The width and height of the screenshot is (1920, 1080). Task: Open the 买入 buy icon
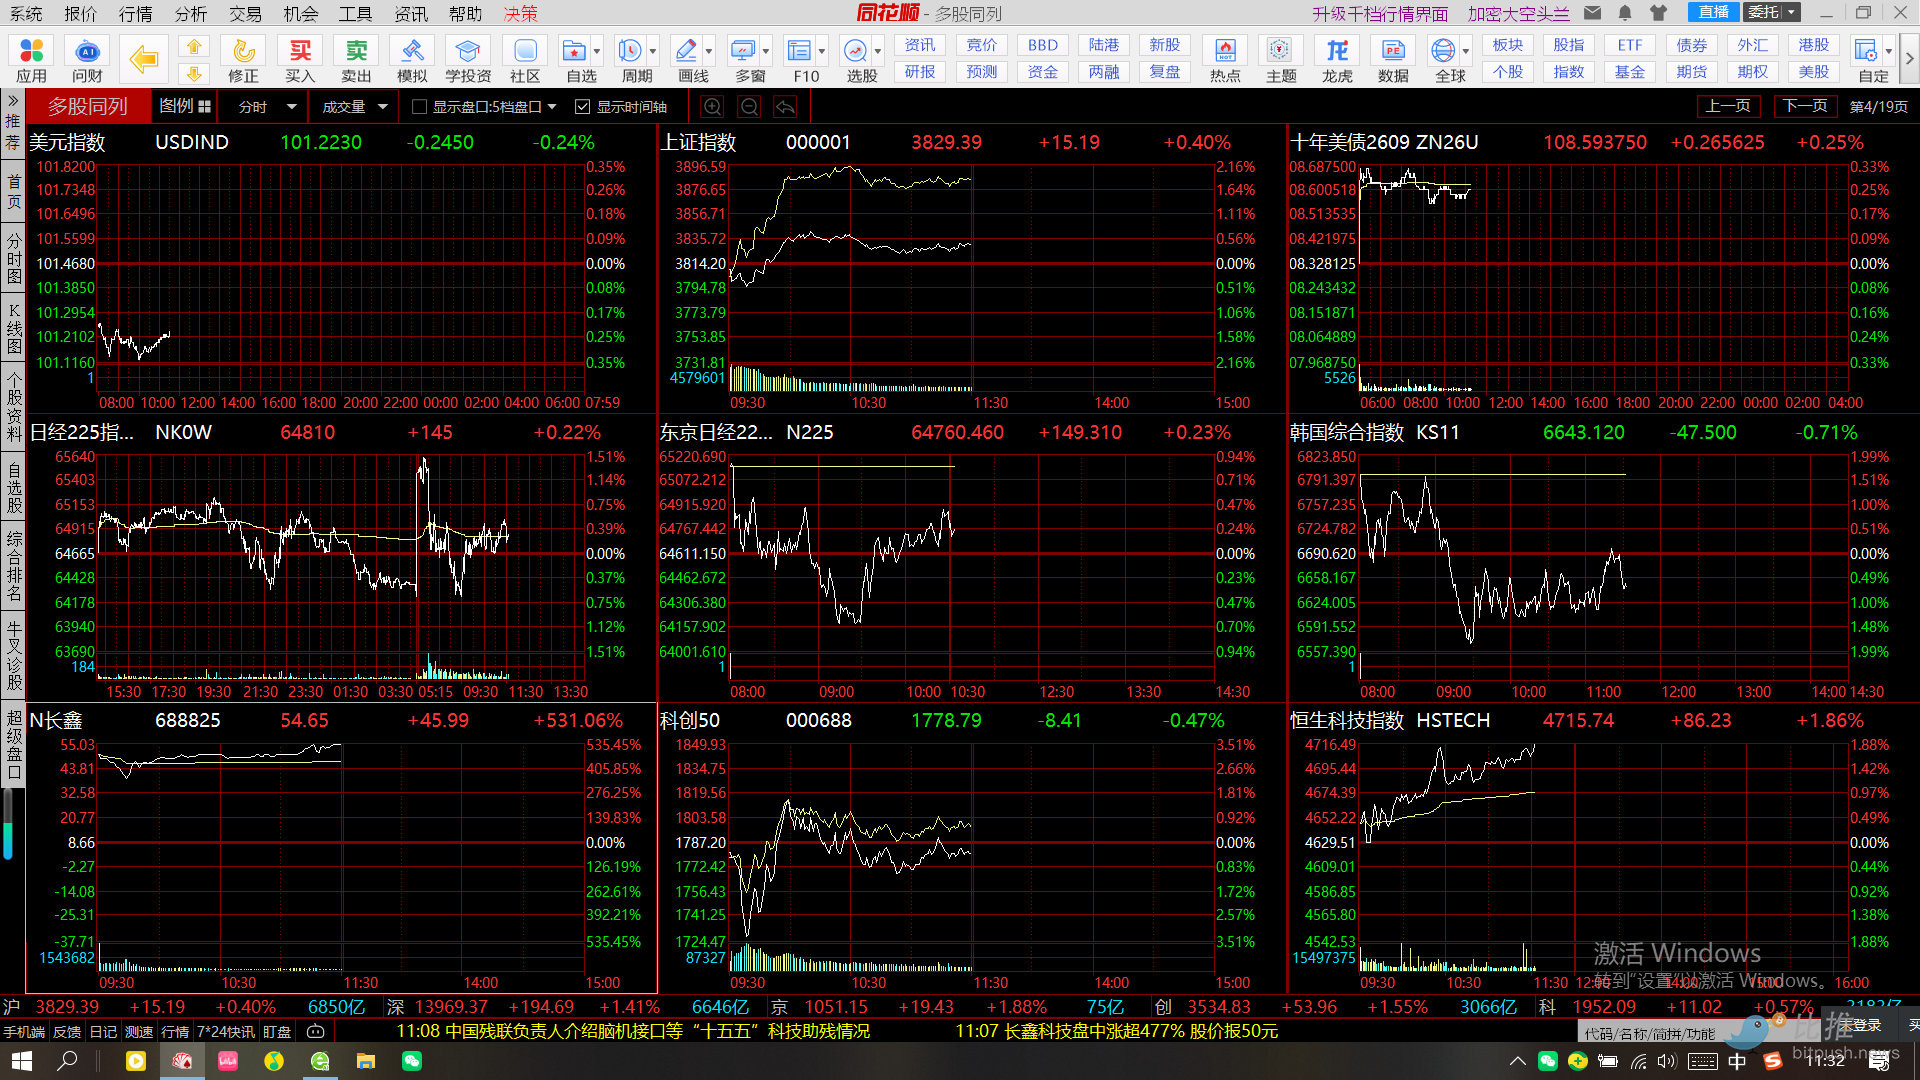300,59
